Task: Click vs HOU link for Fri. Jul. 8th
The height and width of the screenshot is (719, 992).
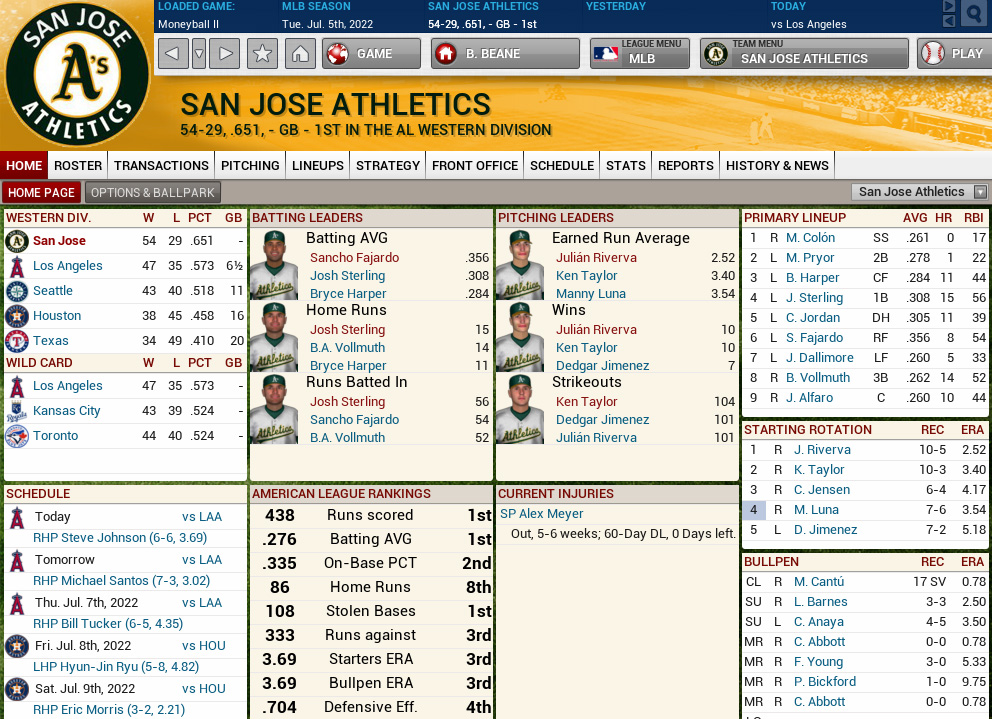Action: (x=204, y=646)
